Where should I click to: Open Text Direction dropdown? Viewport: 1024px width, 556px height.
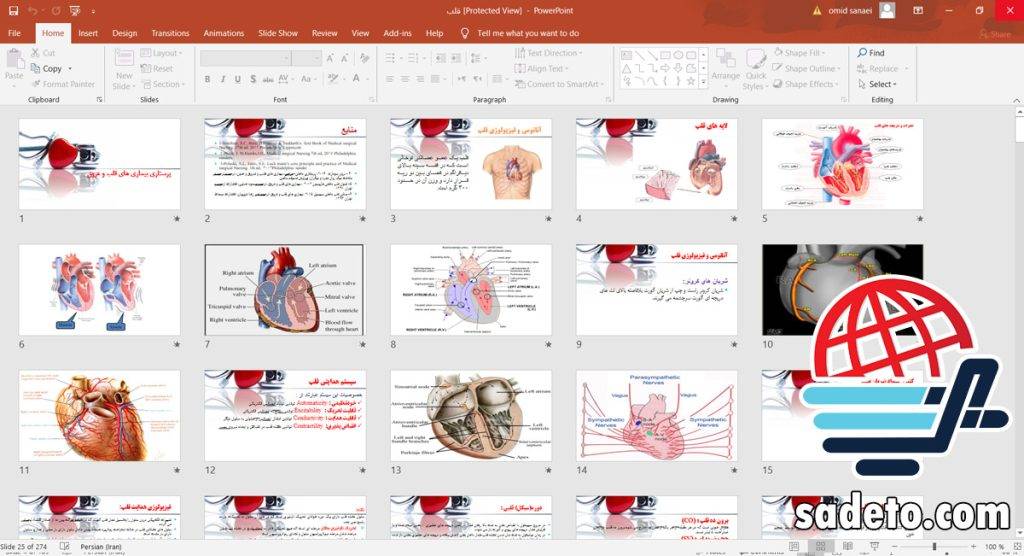548,53
